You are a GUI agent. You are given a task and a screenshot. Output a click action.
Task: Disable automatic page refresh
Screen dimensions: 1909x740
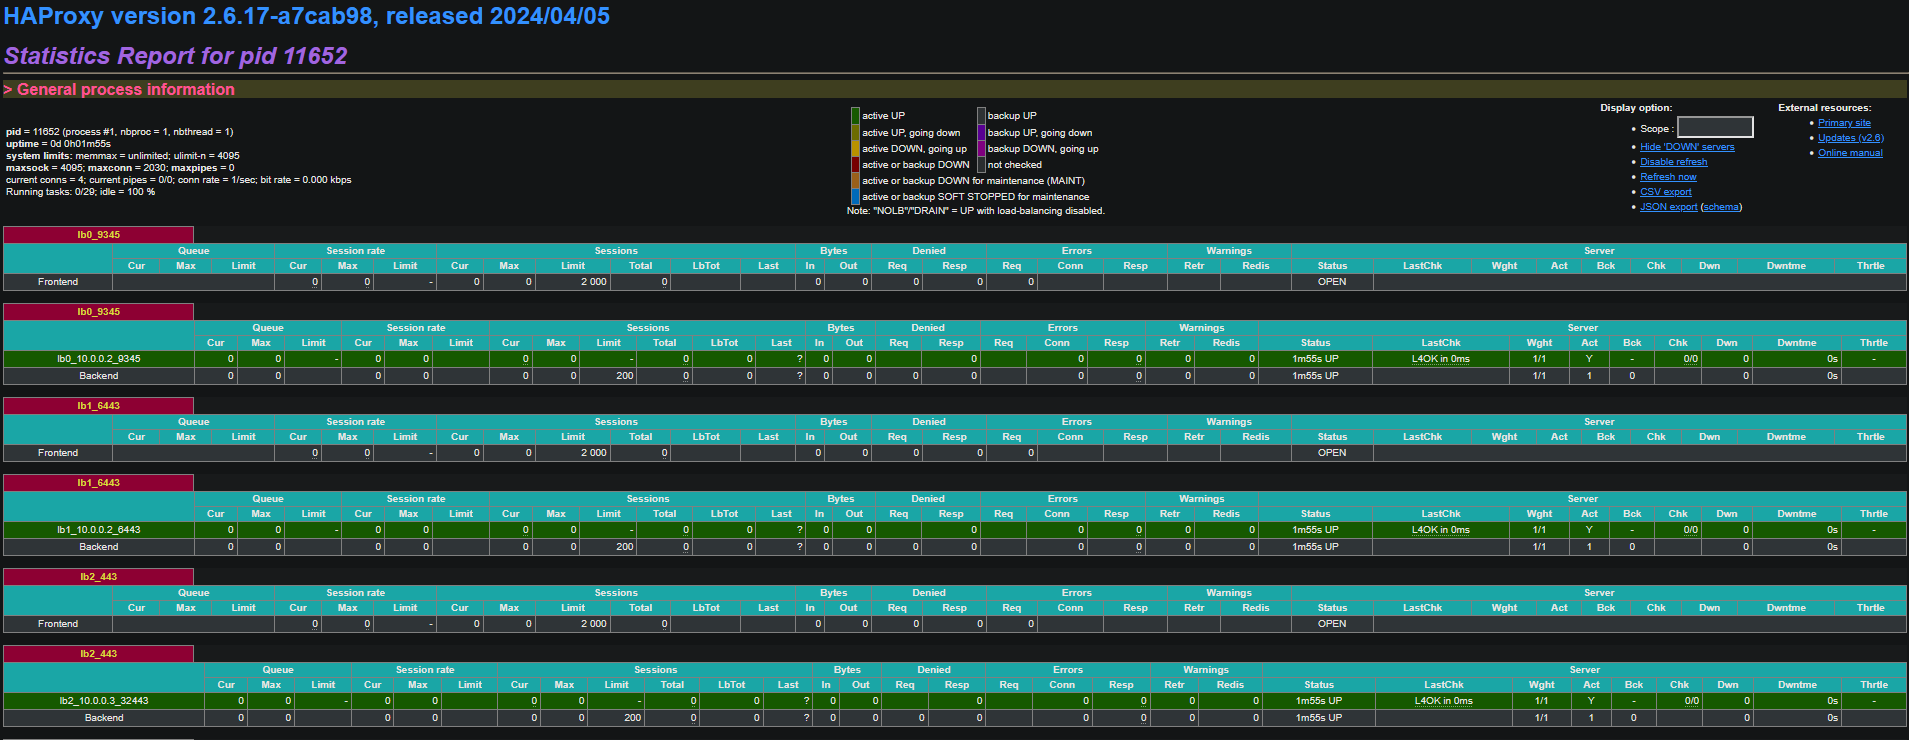pos(1673,162)
